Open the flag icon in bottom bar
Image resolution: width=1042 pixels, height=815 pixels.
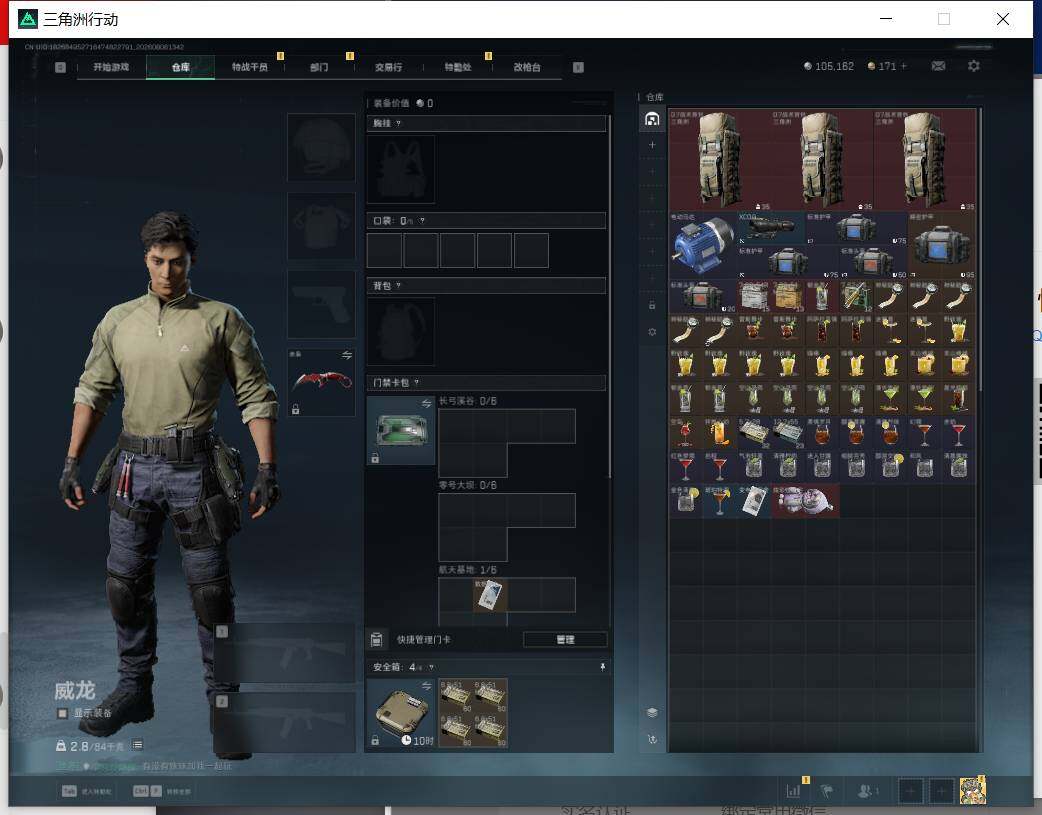pos(827,791)
